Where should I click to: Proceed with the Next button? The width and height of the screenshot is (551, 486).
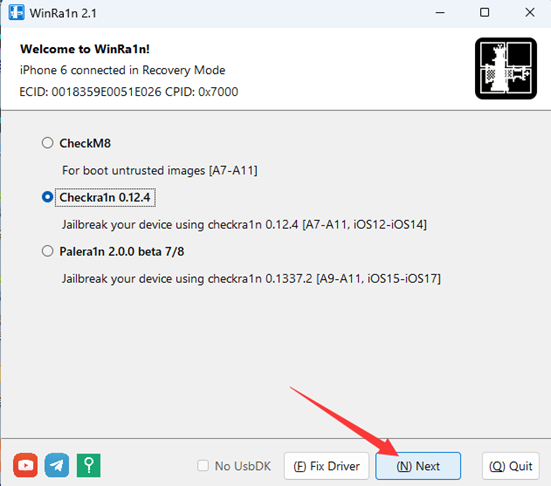coord(418,466)
